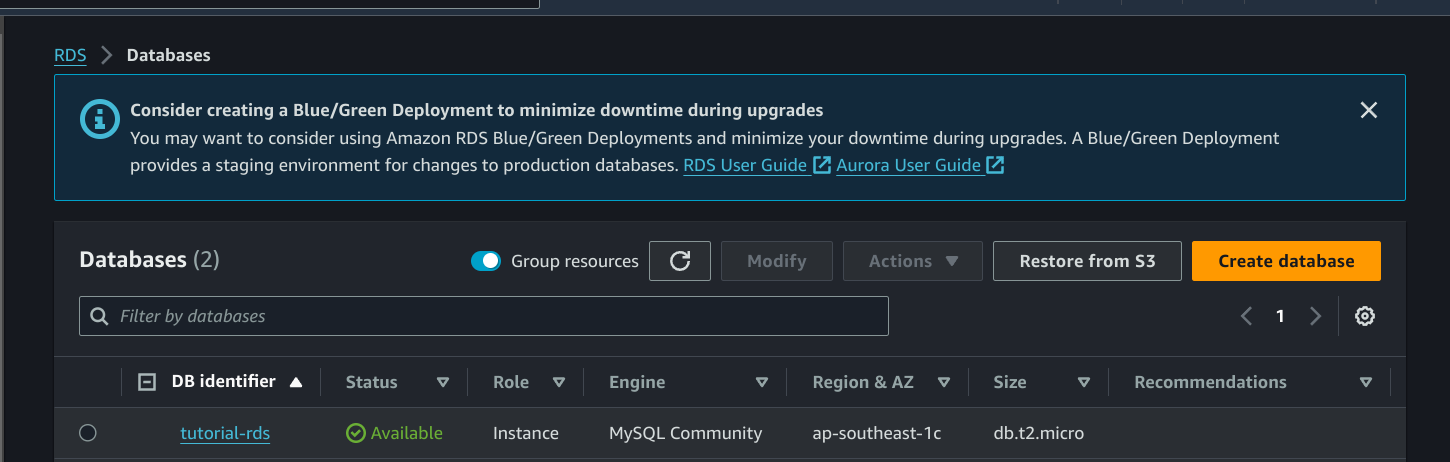
Task: Sort by DB identifier ascending arrow
Action: (295, 382)
